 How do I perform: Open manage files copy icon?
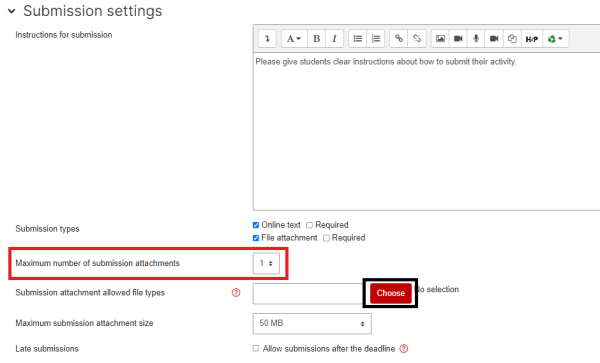coord(512,39)
